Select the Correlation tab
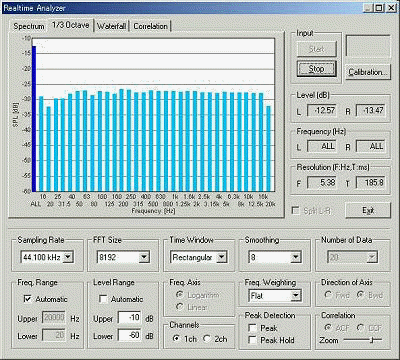Screen dimensions: 400x360 [x=150, y=26]
